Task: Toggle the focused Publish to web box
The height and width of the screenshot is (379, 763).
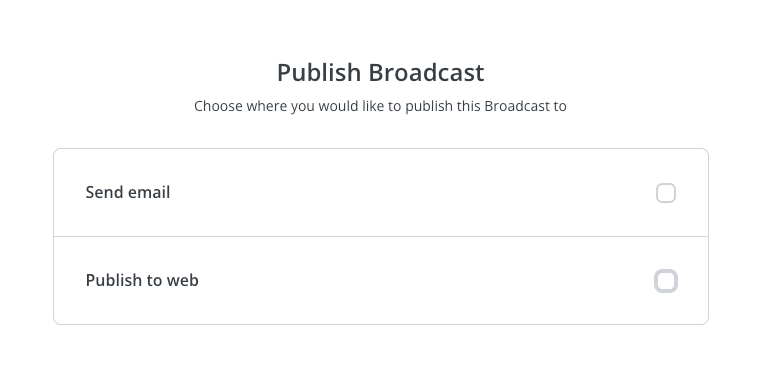Action: click(666, 281)
